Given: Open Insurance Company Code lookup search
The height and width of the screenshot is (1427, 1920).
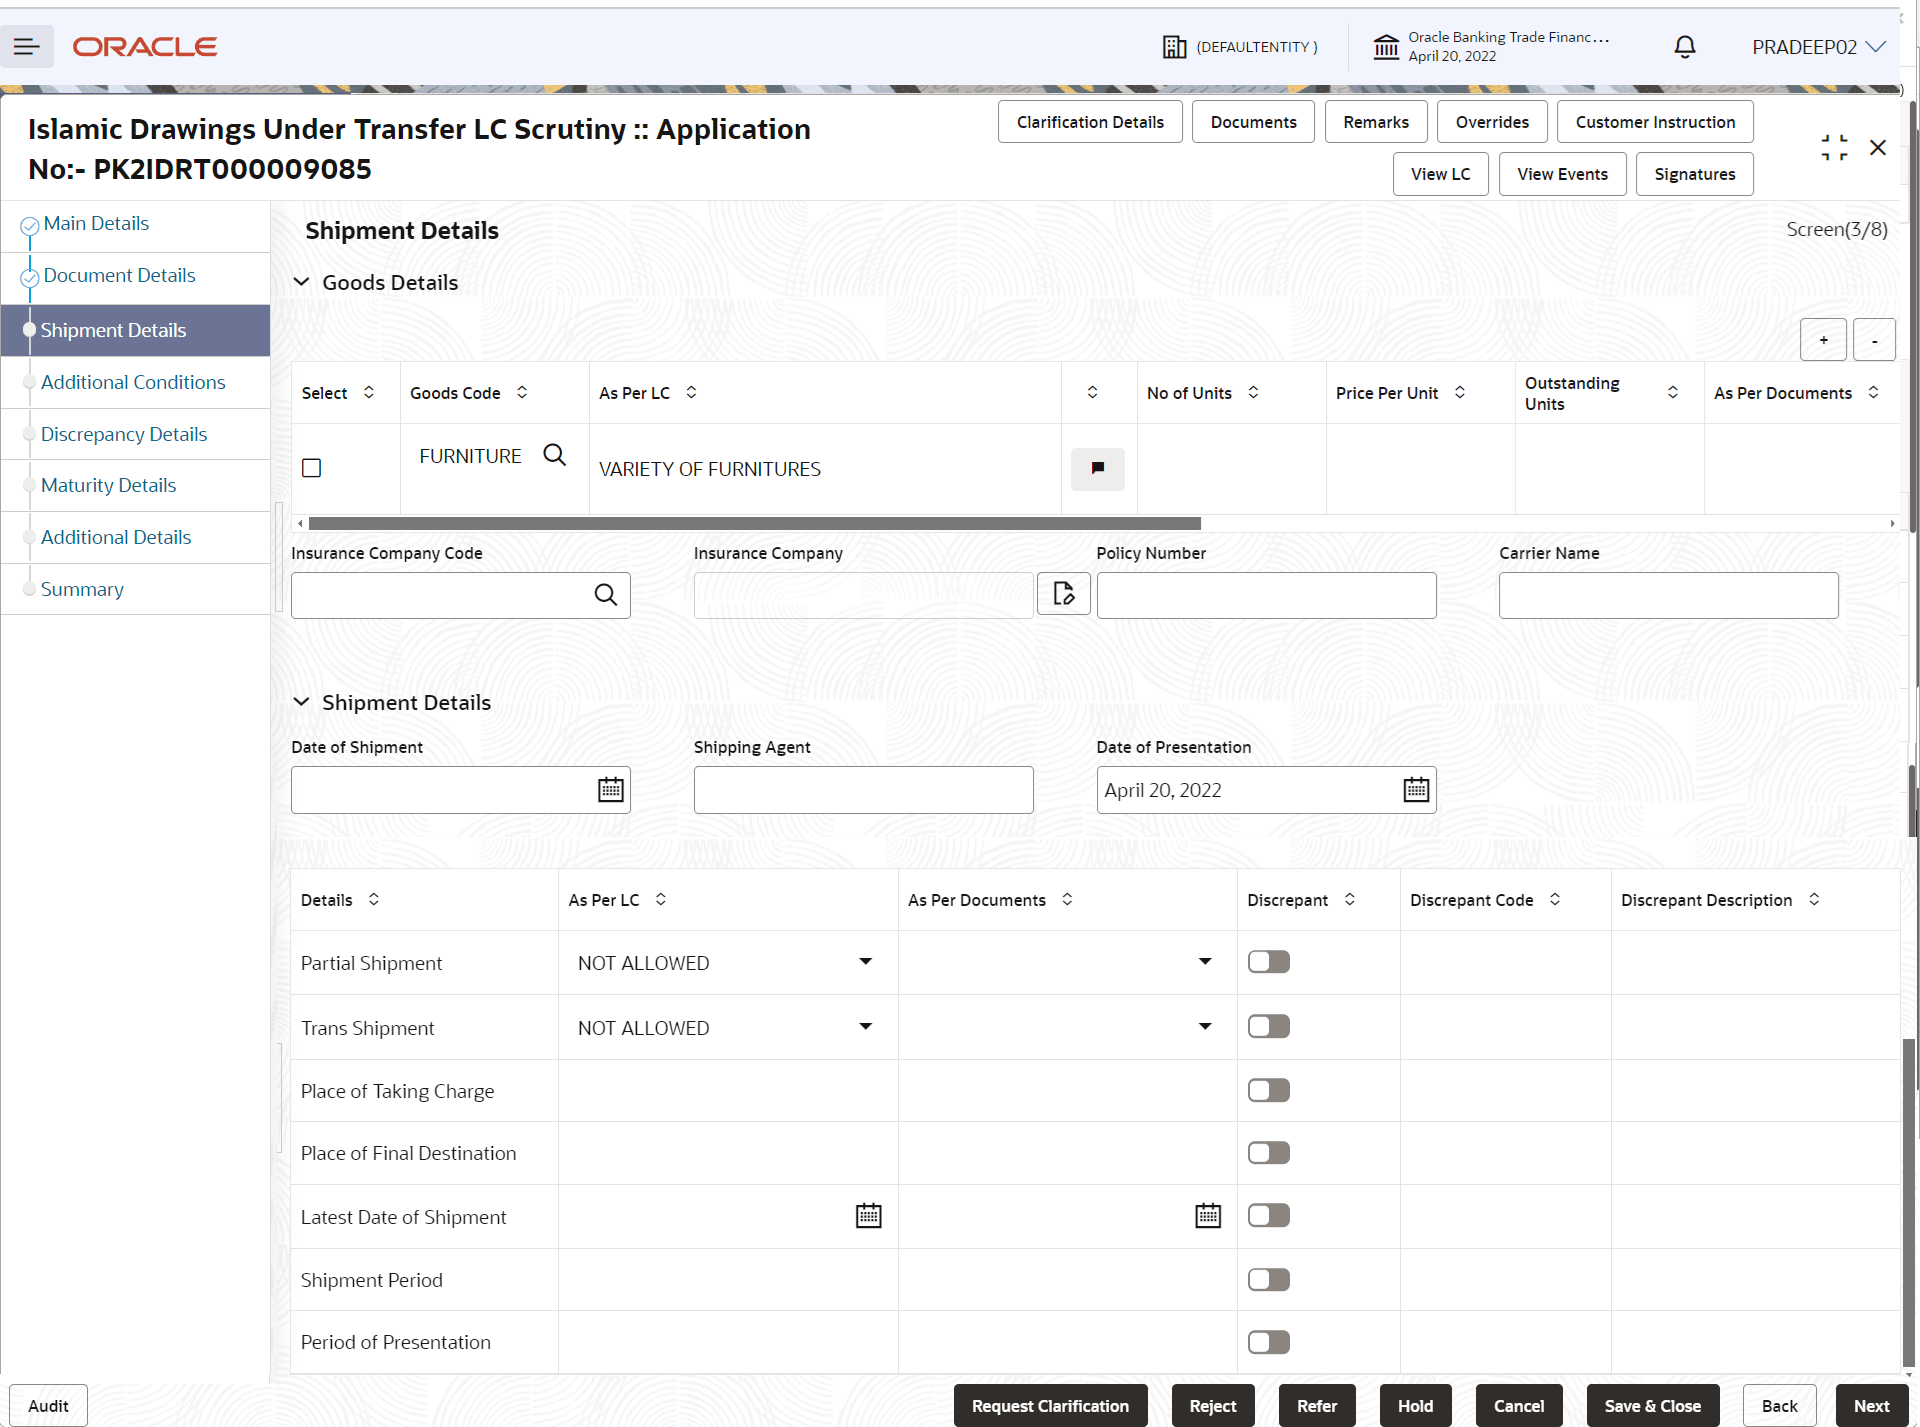Looking at the screenshot, I should tap(607, 594).
